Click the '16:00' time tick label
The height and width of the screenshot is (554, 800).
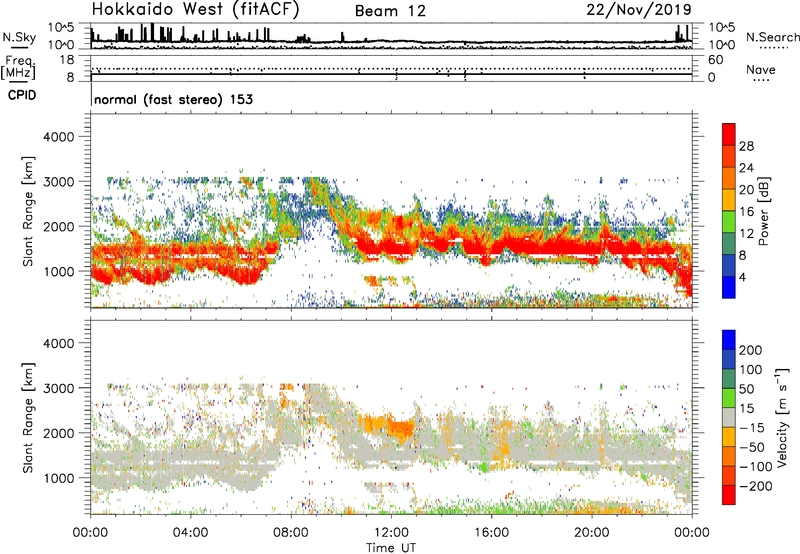[491, 533]
